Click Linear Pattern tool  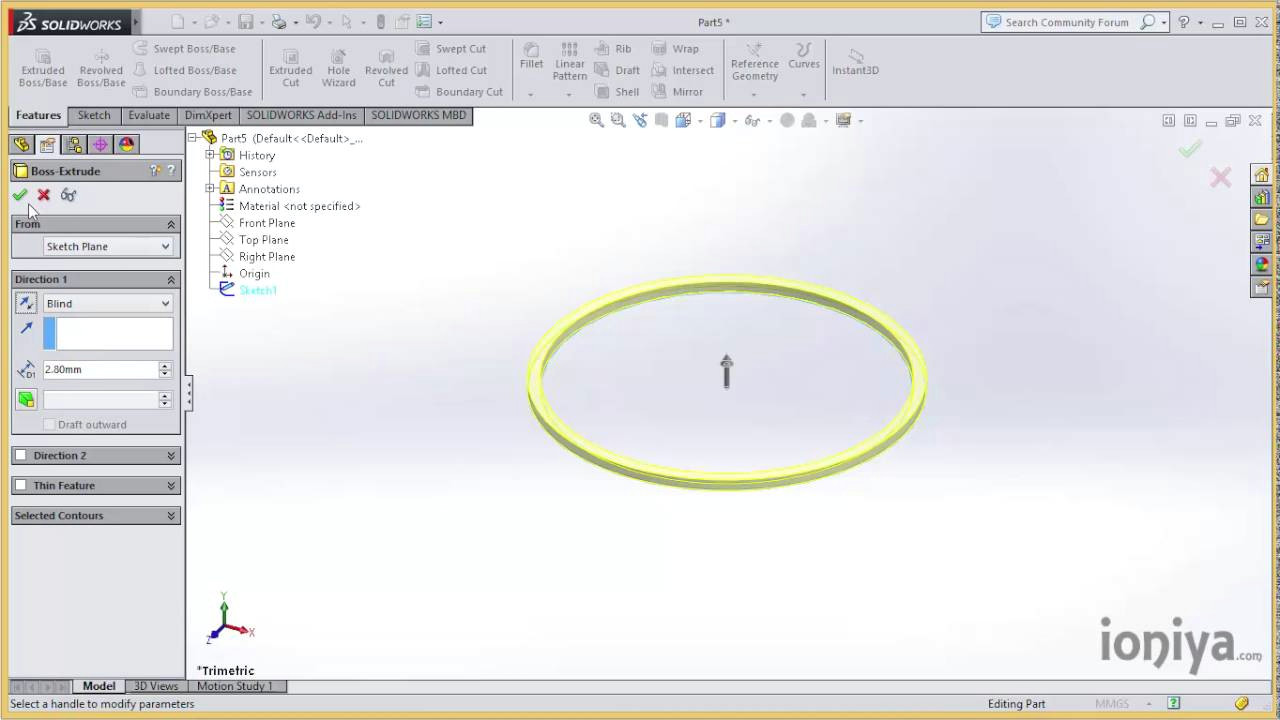569,62
